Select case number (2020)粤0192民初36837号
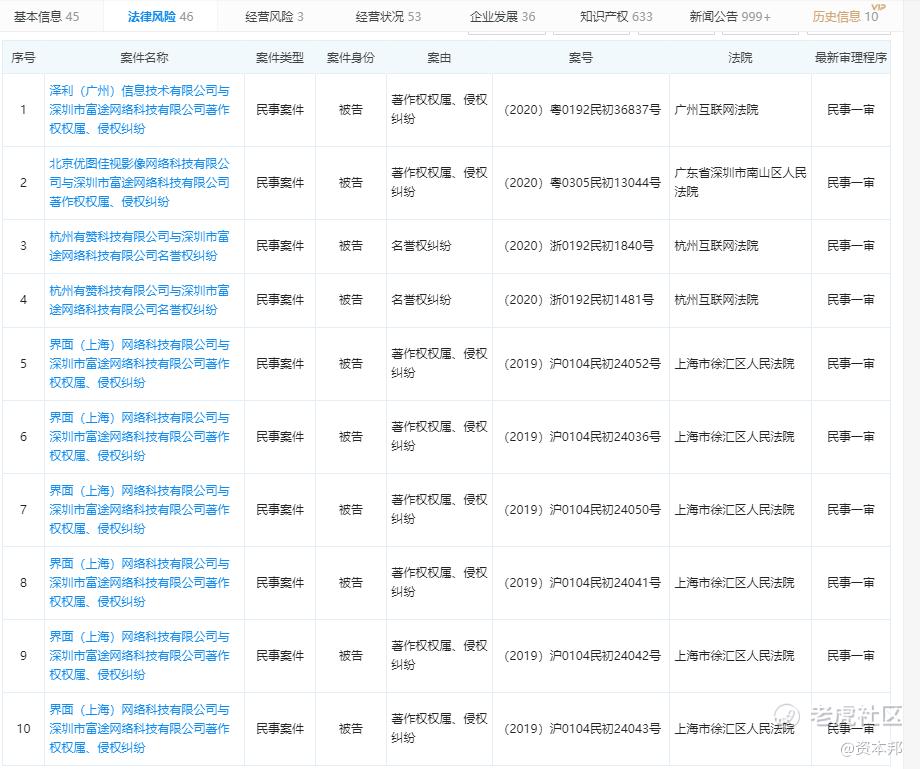The width and height of the screenshot is (920, 769). point(581,110)
